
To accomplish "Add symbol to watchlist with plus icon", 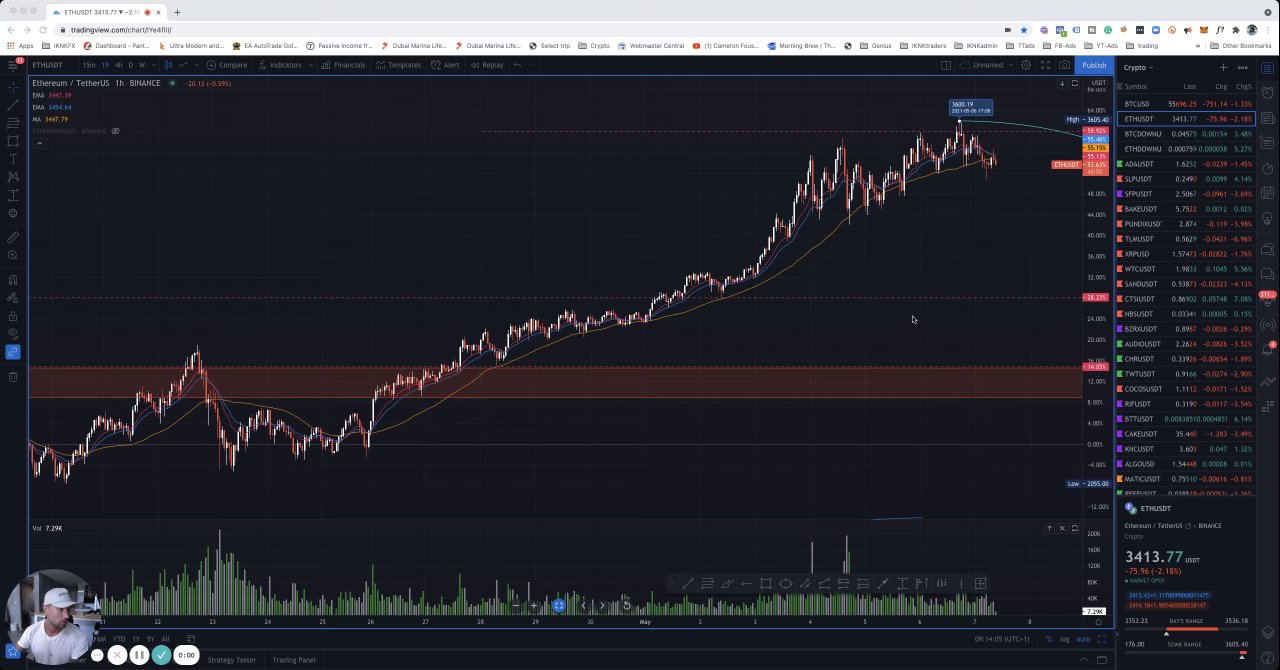I will coord(1223,67).
